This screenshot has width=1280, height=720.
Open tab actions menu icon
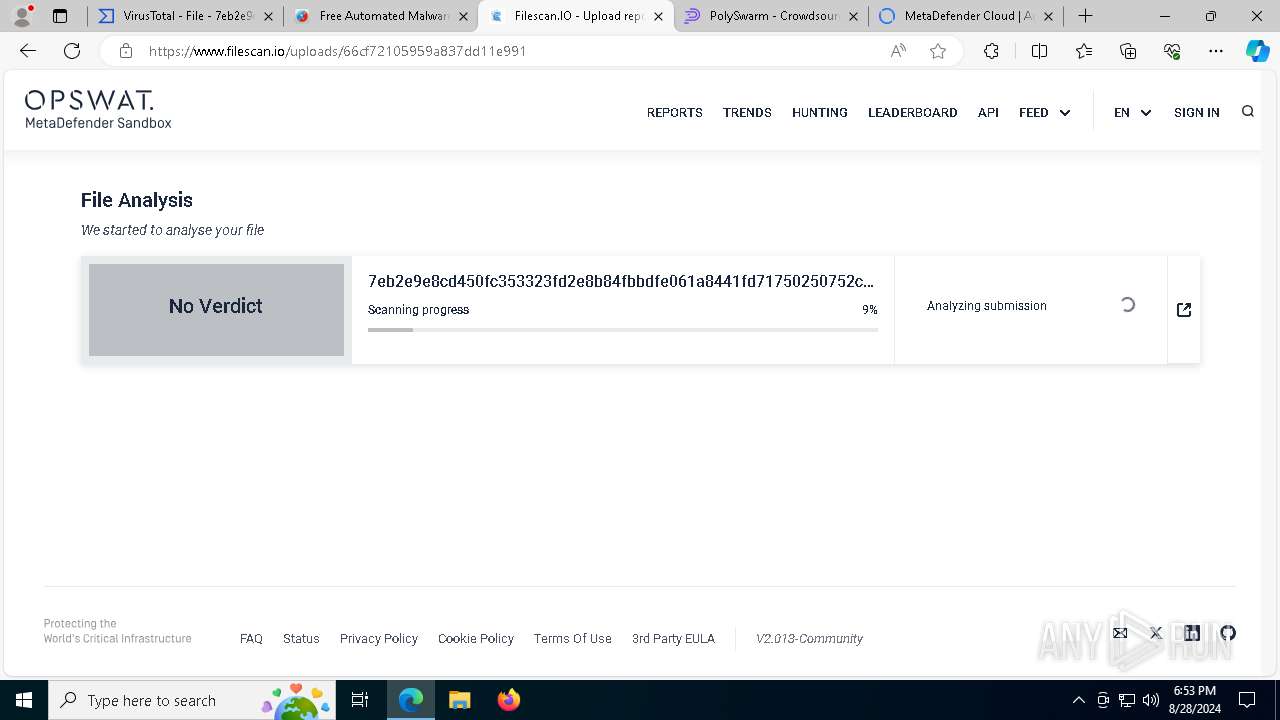point(60,16)
